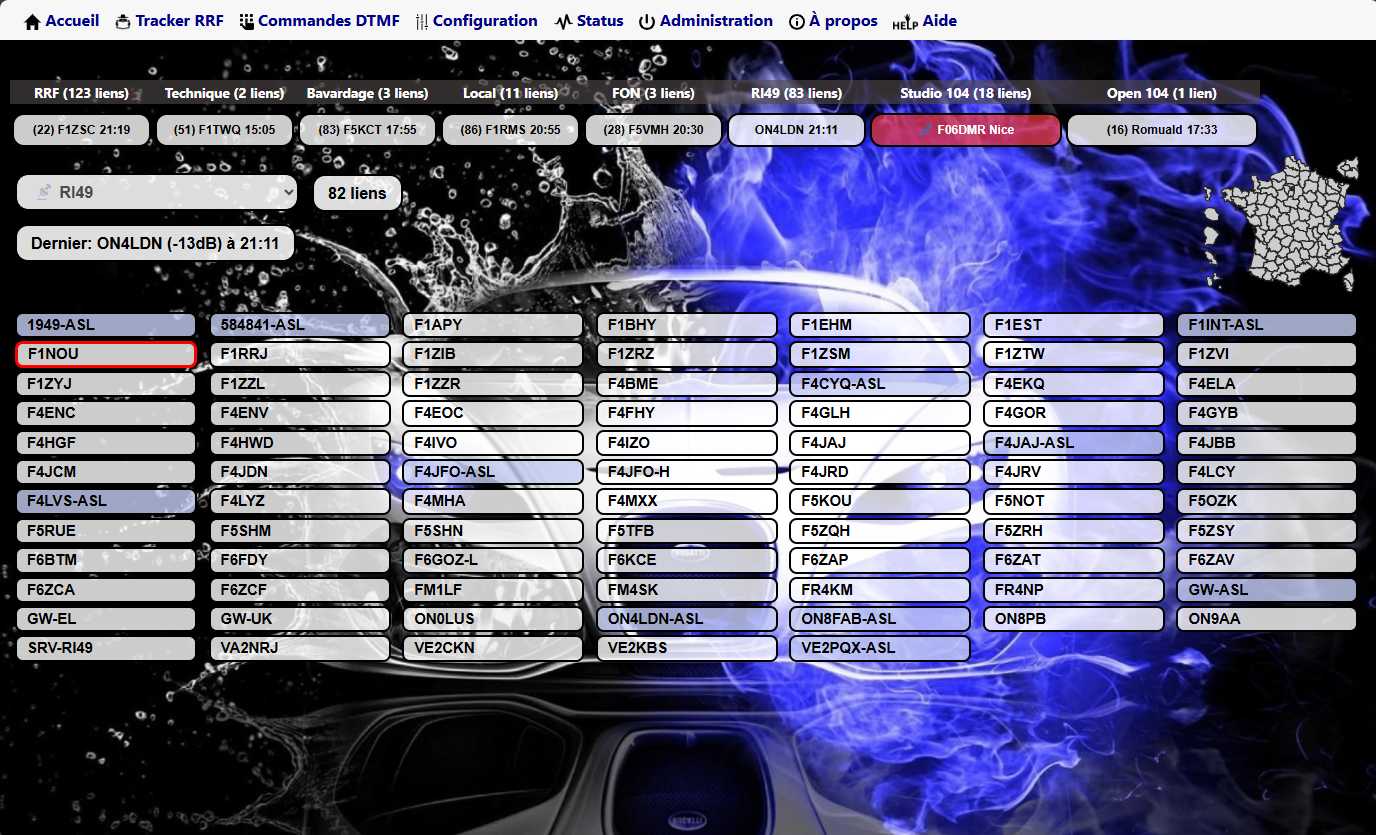The image size is (1376, 835).
Task: Click the Dernier ON4LDN status box
Action: tap(155, 243)
